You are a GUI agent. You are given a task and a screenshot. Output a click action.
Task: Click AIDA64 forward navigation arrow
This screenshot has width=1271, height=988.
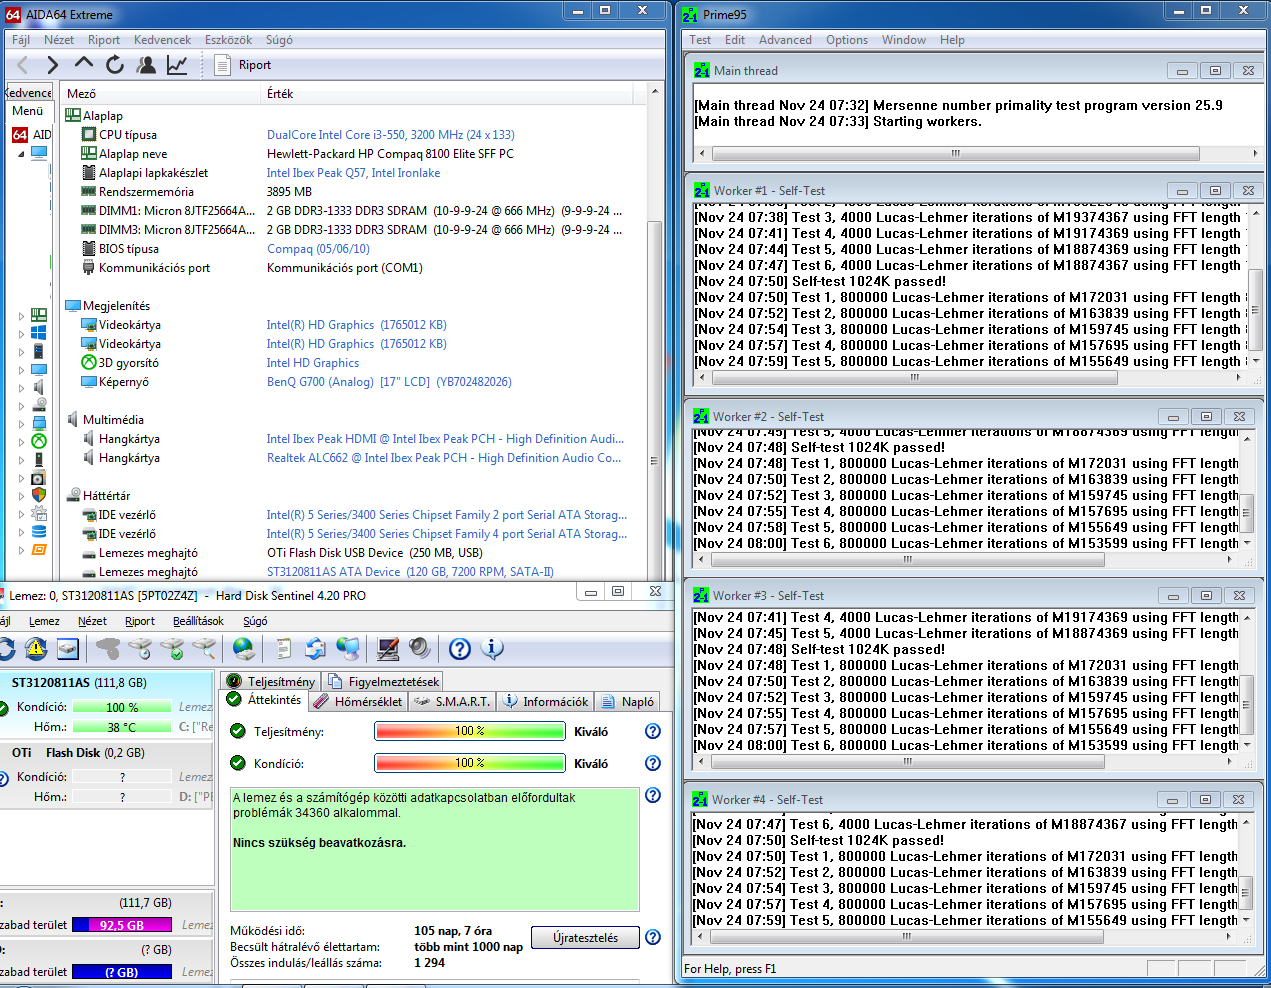point(52,65)
